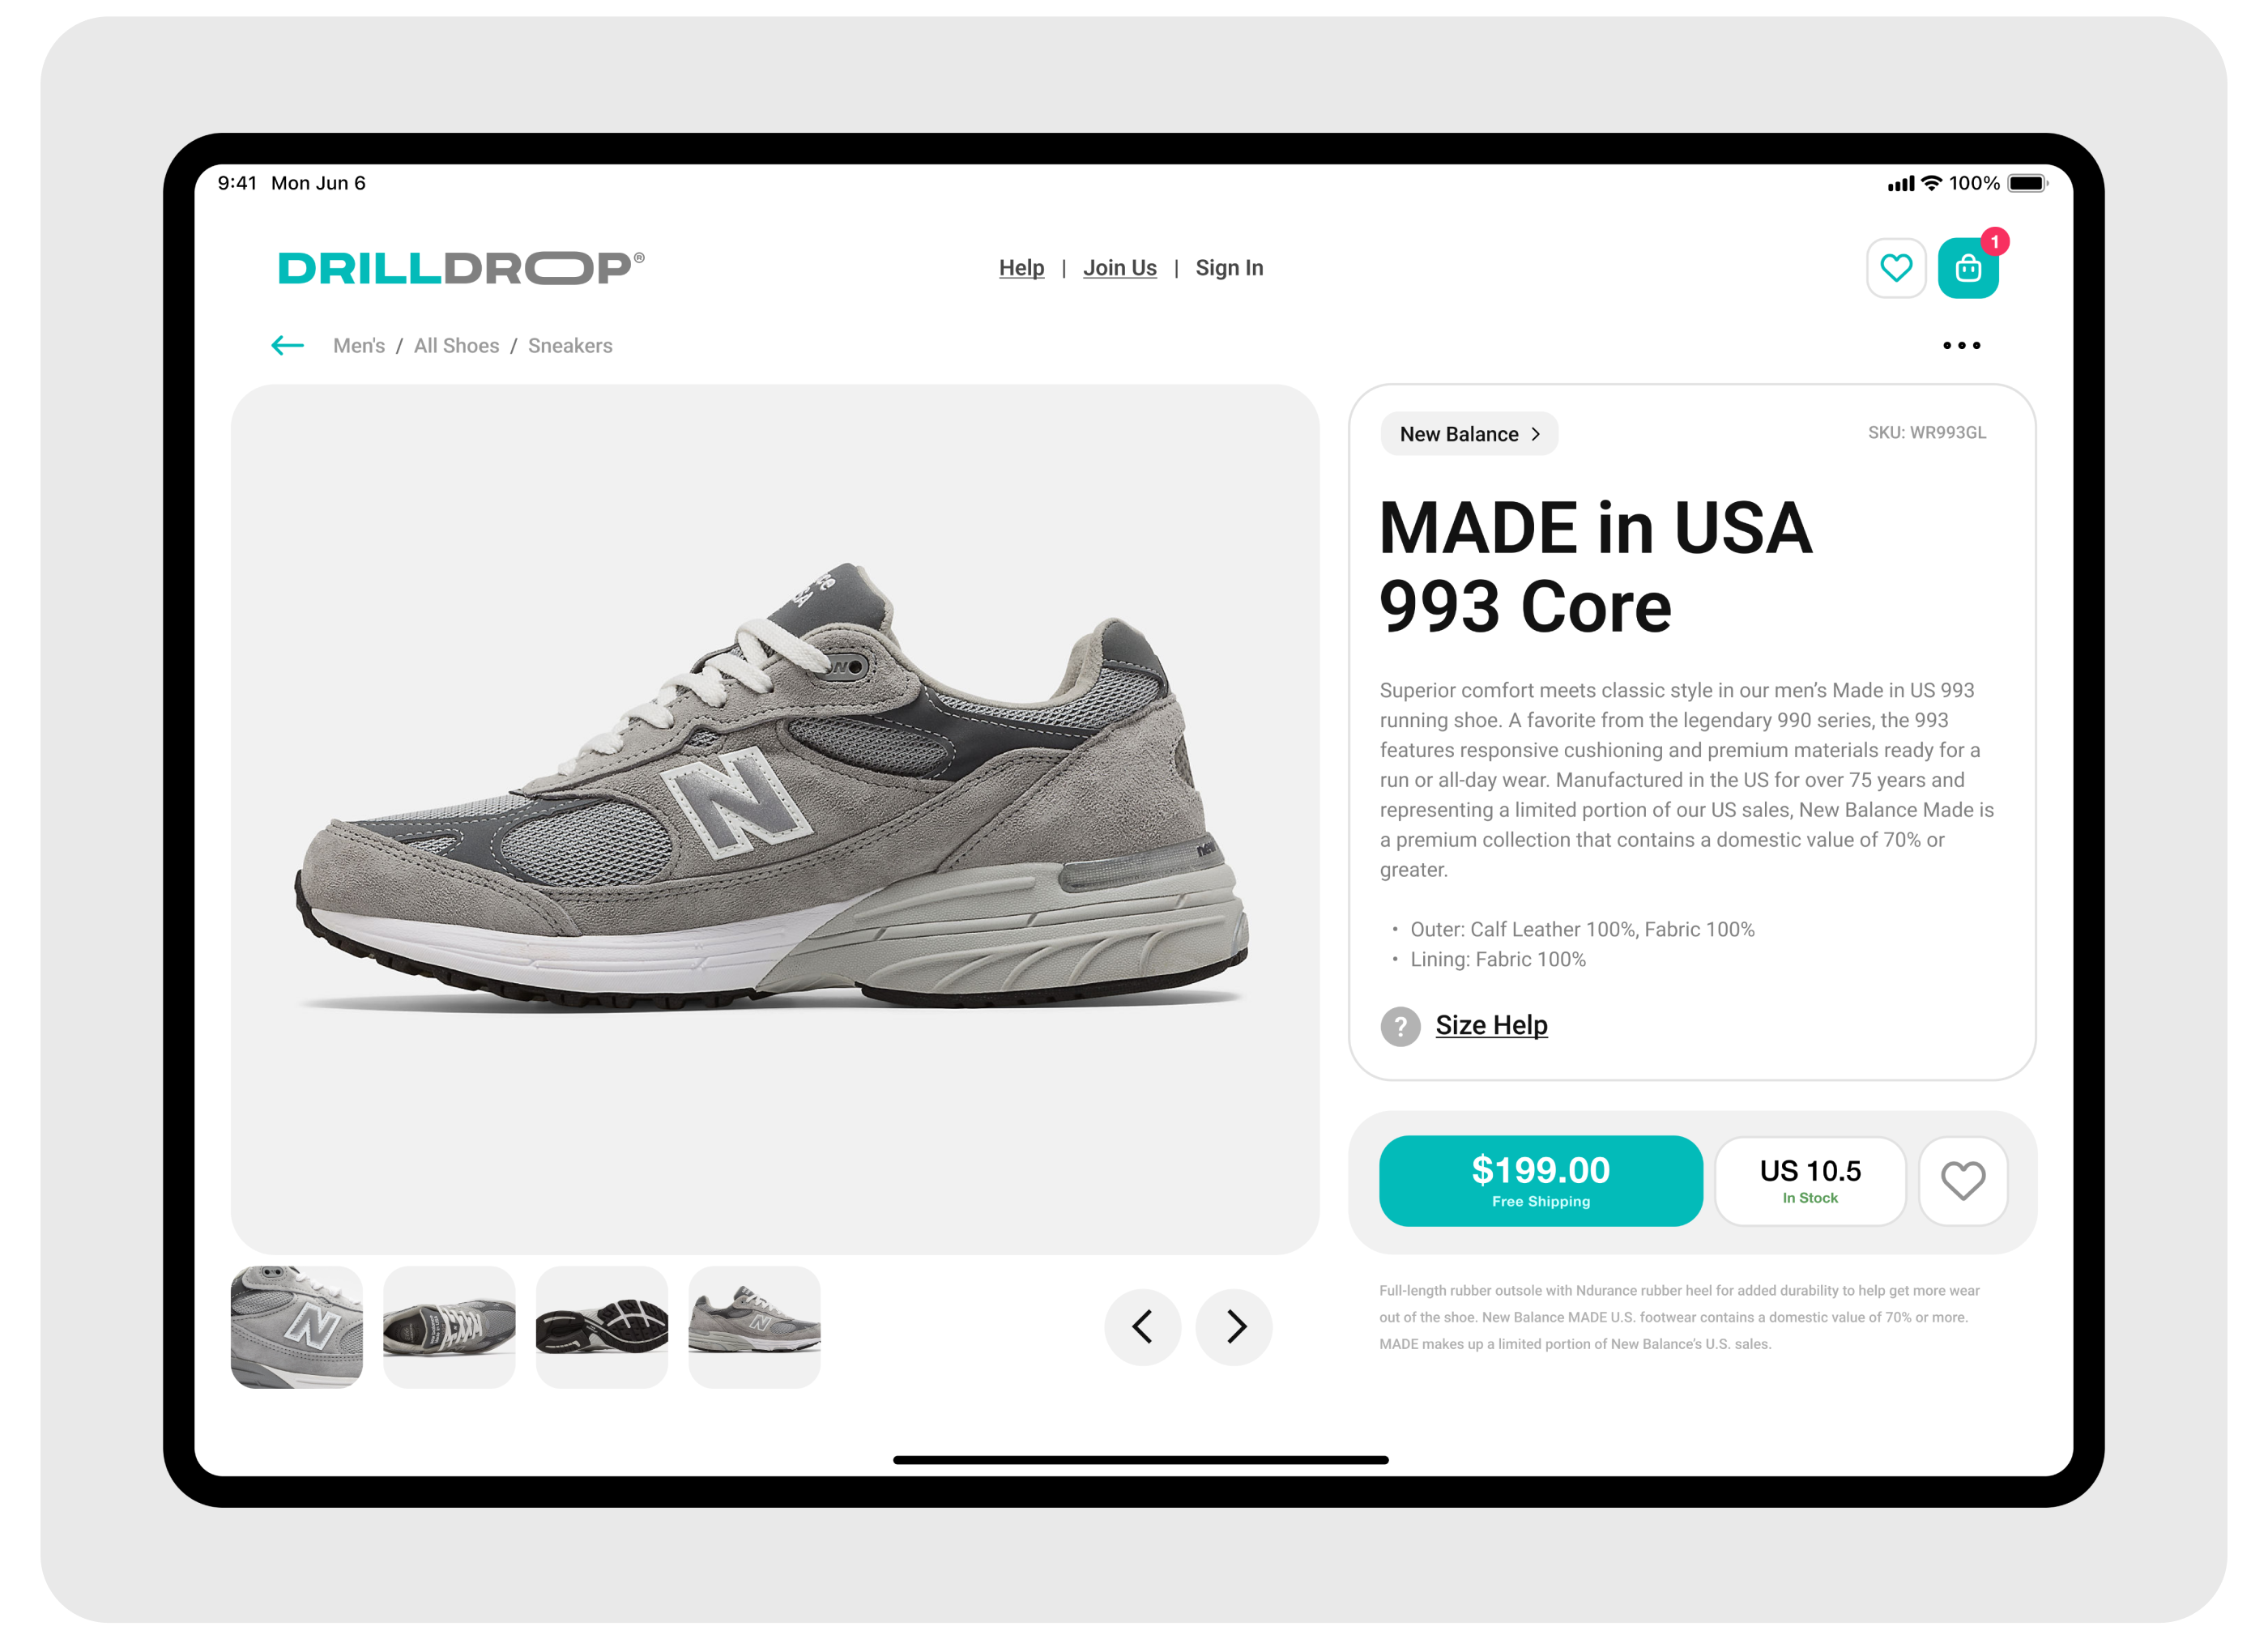Select the shoe sole thumbnail
Viewport: 2268px width, 1639px height.
pos(602,1327)
